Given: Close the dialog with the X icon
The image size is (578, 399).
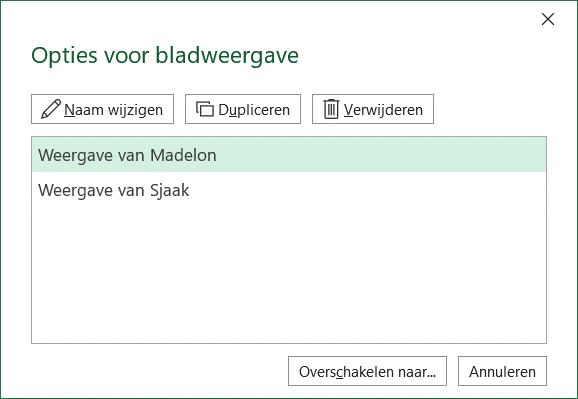Looking at the screenshot, I should (548, 19).
